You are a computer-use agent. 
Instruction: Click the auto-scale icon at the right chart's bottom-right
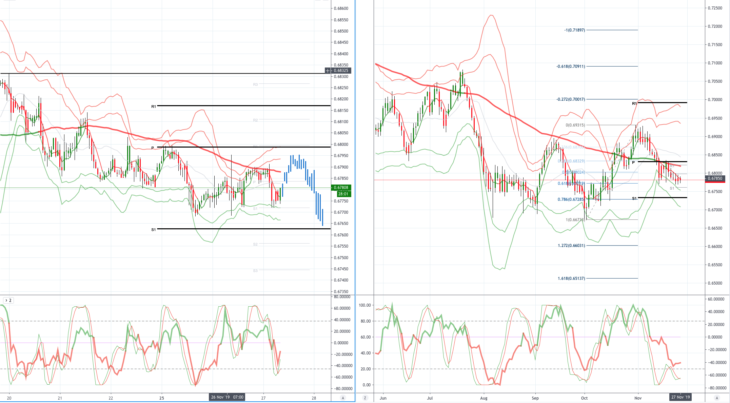tap(716, 398)
